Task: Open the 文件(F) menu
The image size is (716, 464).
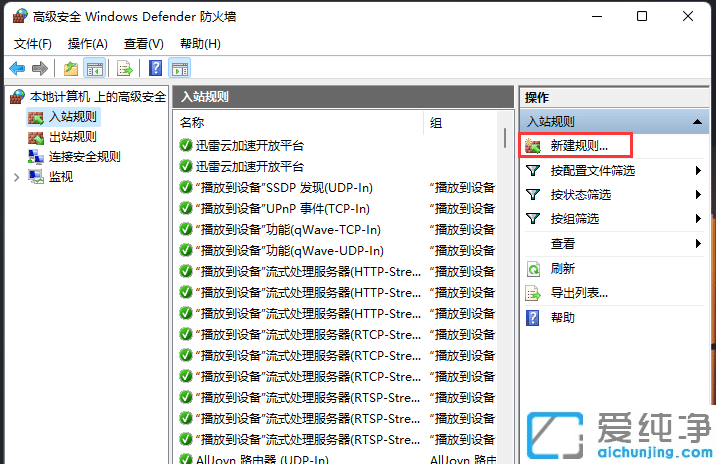Action: pyautogui.click(x=33, y=44)
